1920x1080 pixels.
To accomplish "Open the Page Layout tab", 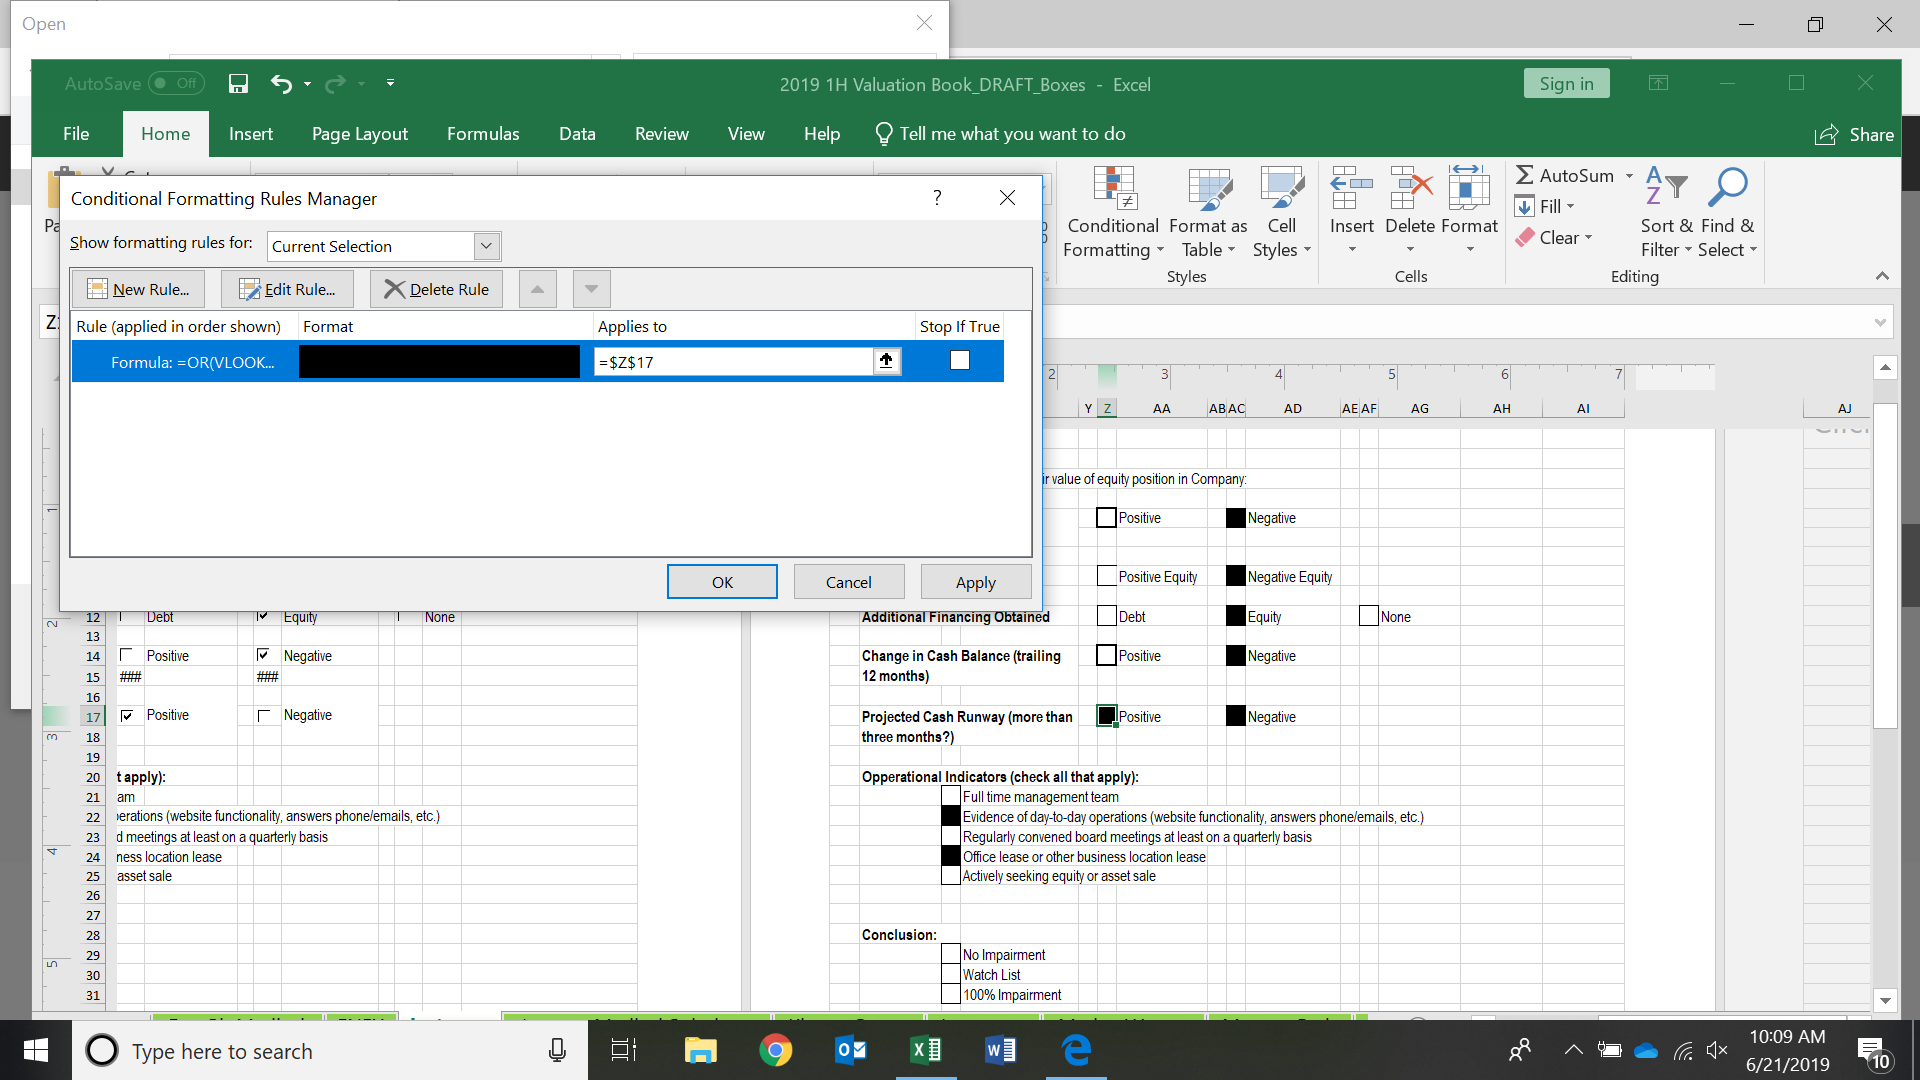I will 359,134.
